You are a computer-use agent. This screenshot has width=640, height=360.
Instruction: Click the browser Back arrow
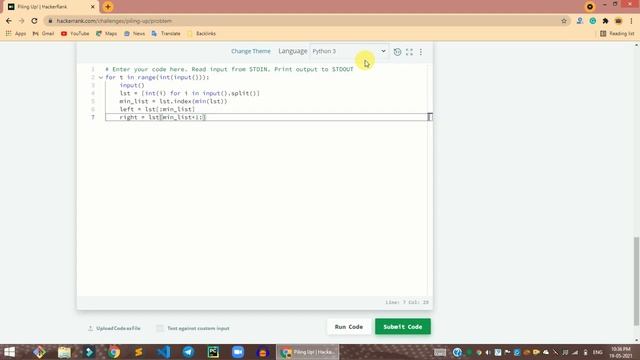(9, 21)
